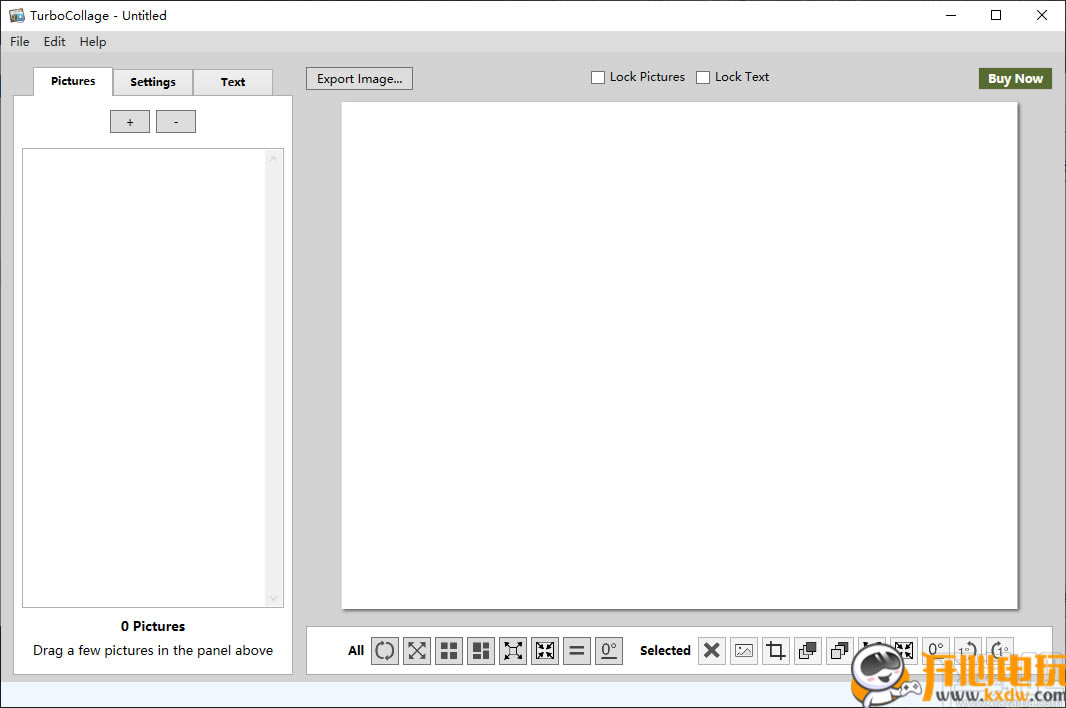Click the picture replace icon in Selected group
The width and height of the screenshot is (1066, 708).
coord(743,651)
